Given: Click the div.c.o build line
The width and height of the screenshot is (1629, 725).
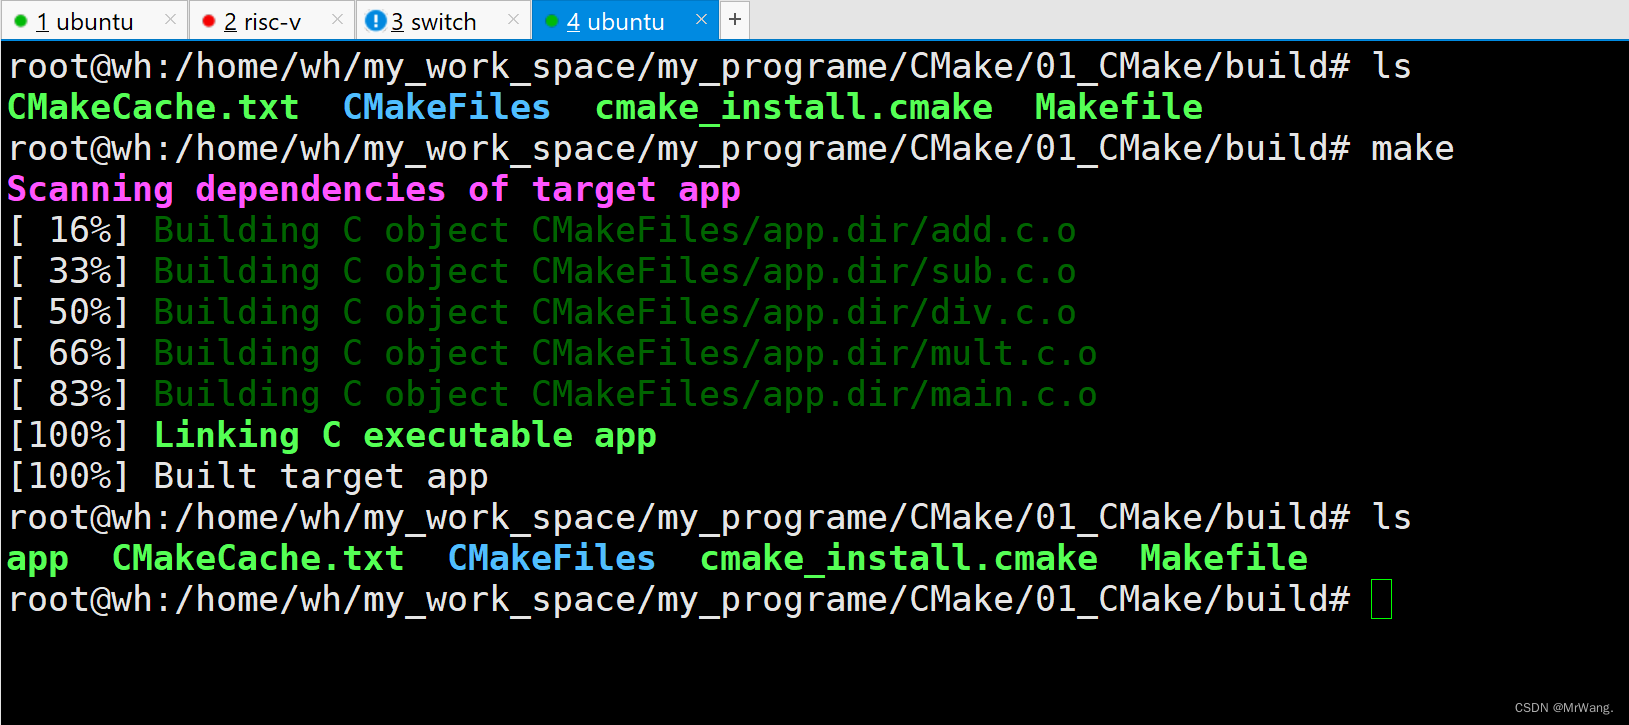Looking at the screenshot, I should (542, 312).
